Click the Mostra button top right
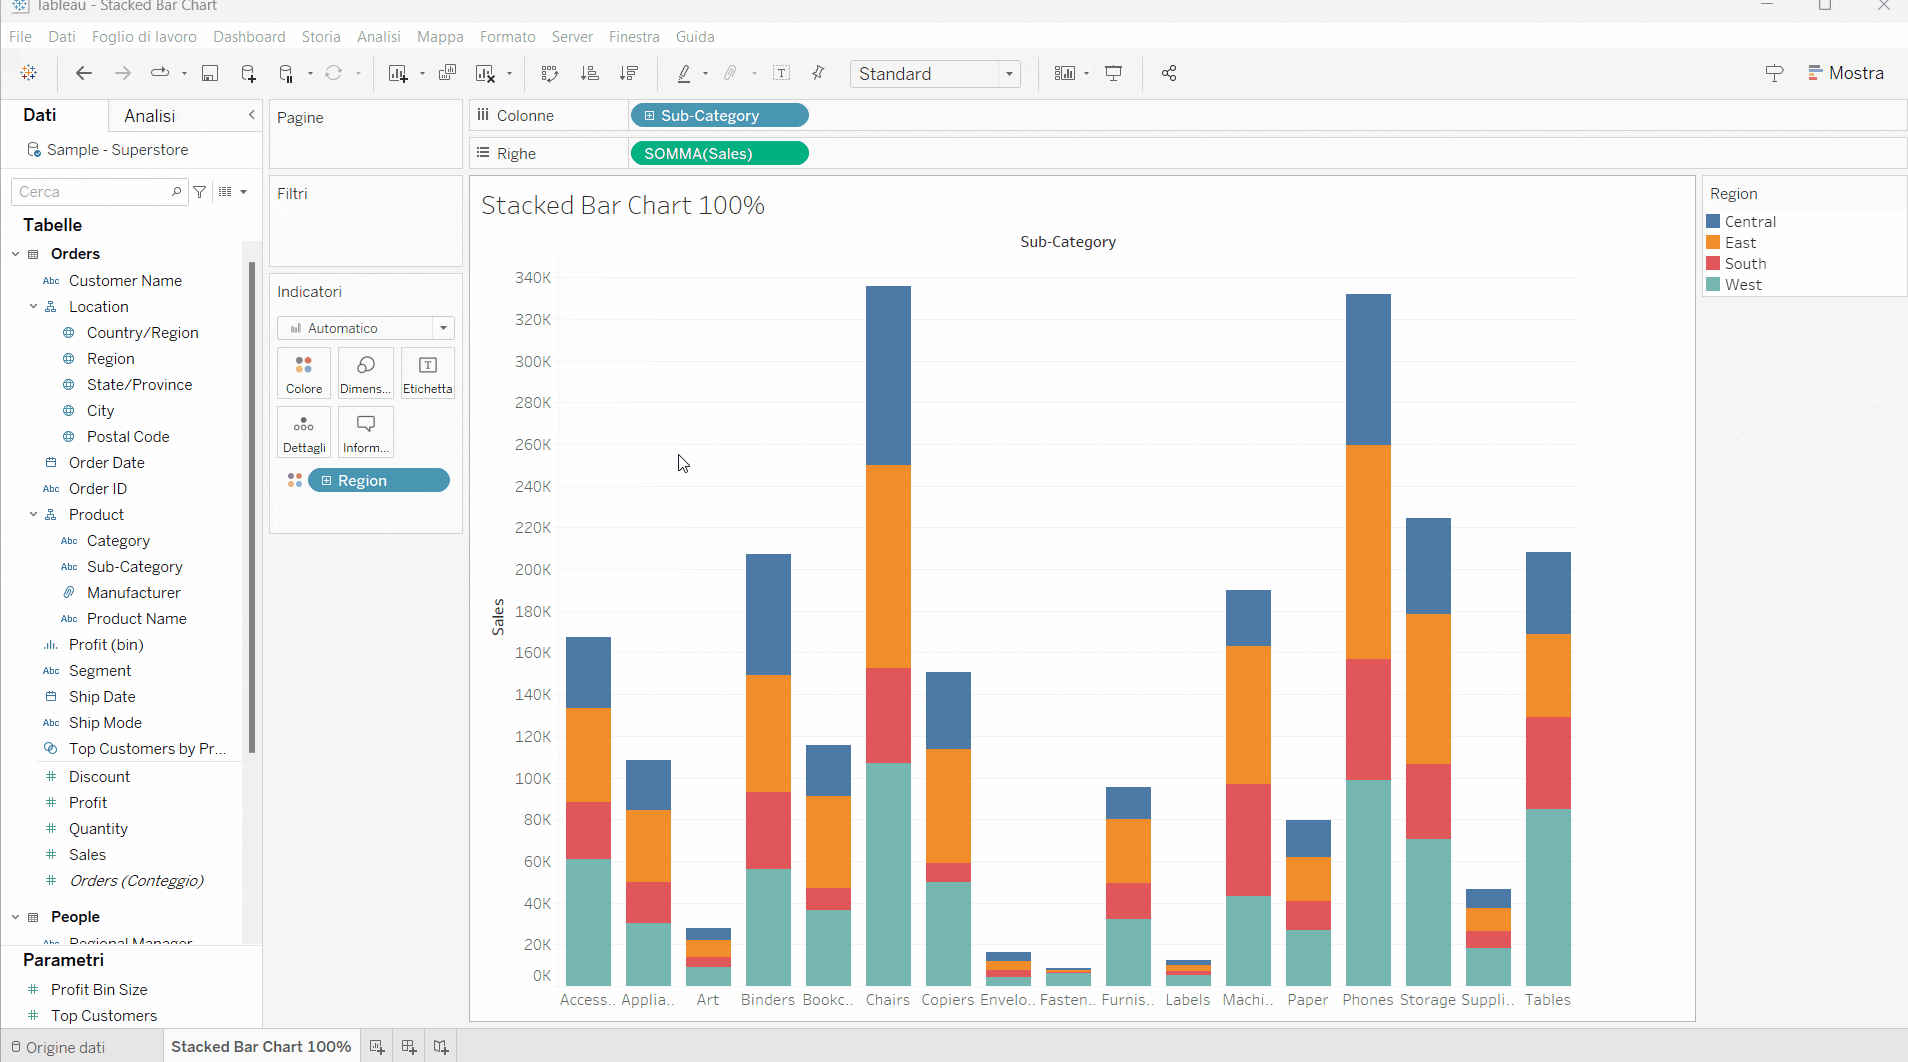The width and height of the screenshot is (1908, 1062). pos(1855,72)
